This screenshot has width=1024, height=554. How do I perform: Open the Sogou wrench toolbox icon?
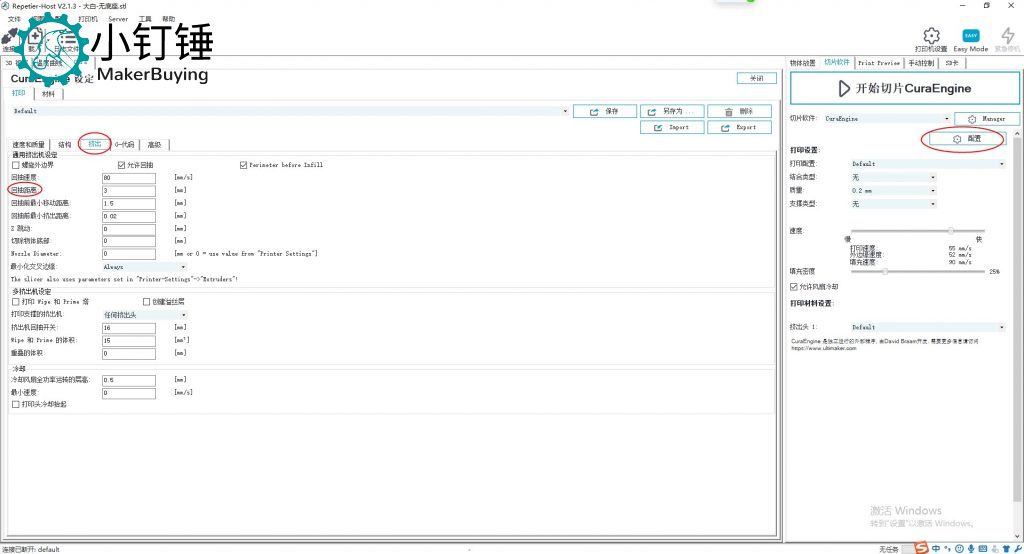[1017, 549]
